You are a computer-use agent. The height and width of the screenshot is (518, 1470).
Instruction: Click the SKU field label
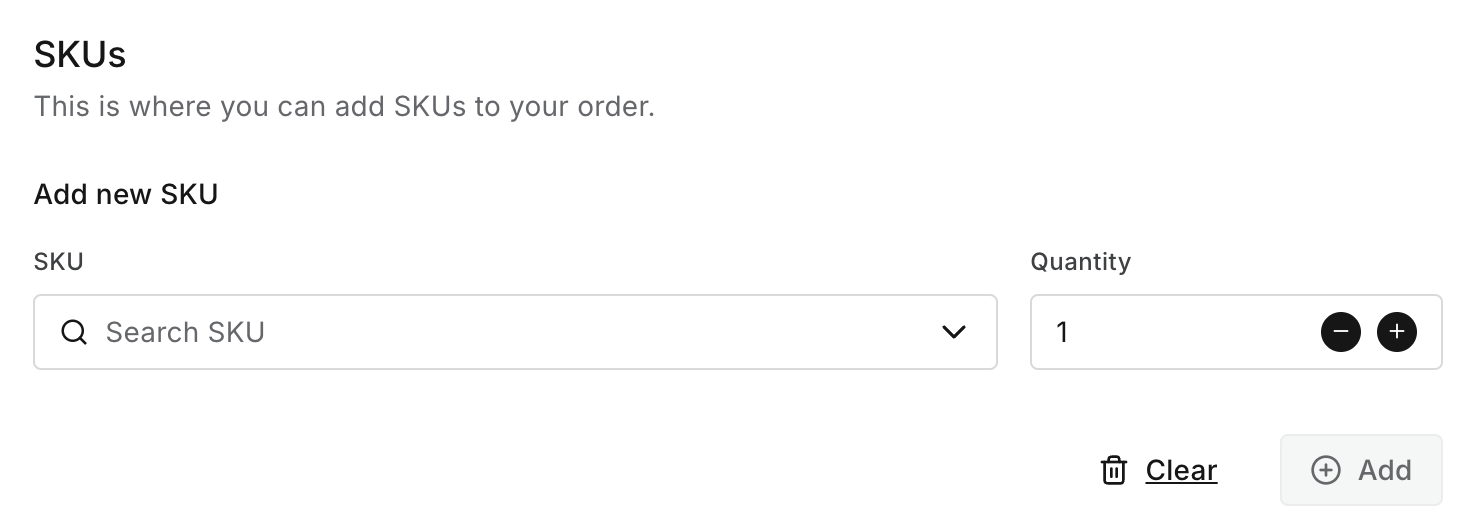tap(59, 262)
